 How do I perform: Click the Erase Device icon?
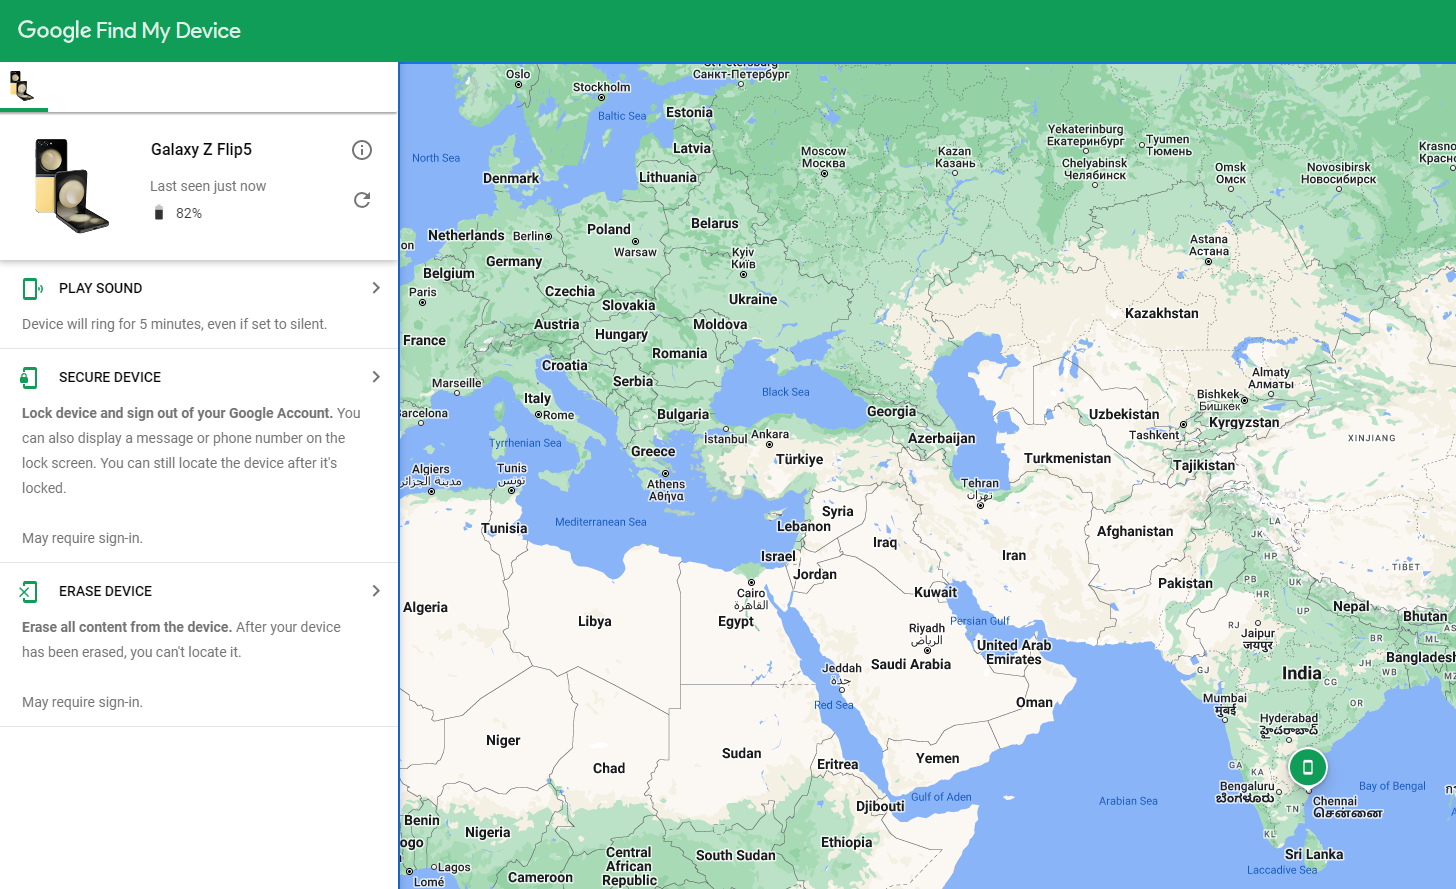(30, 591)
